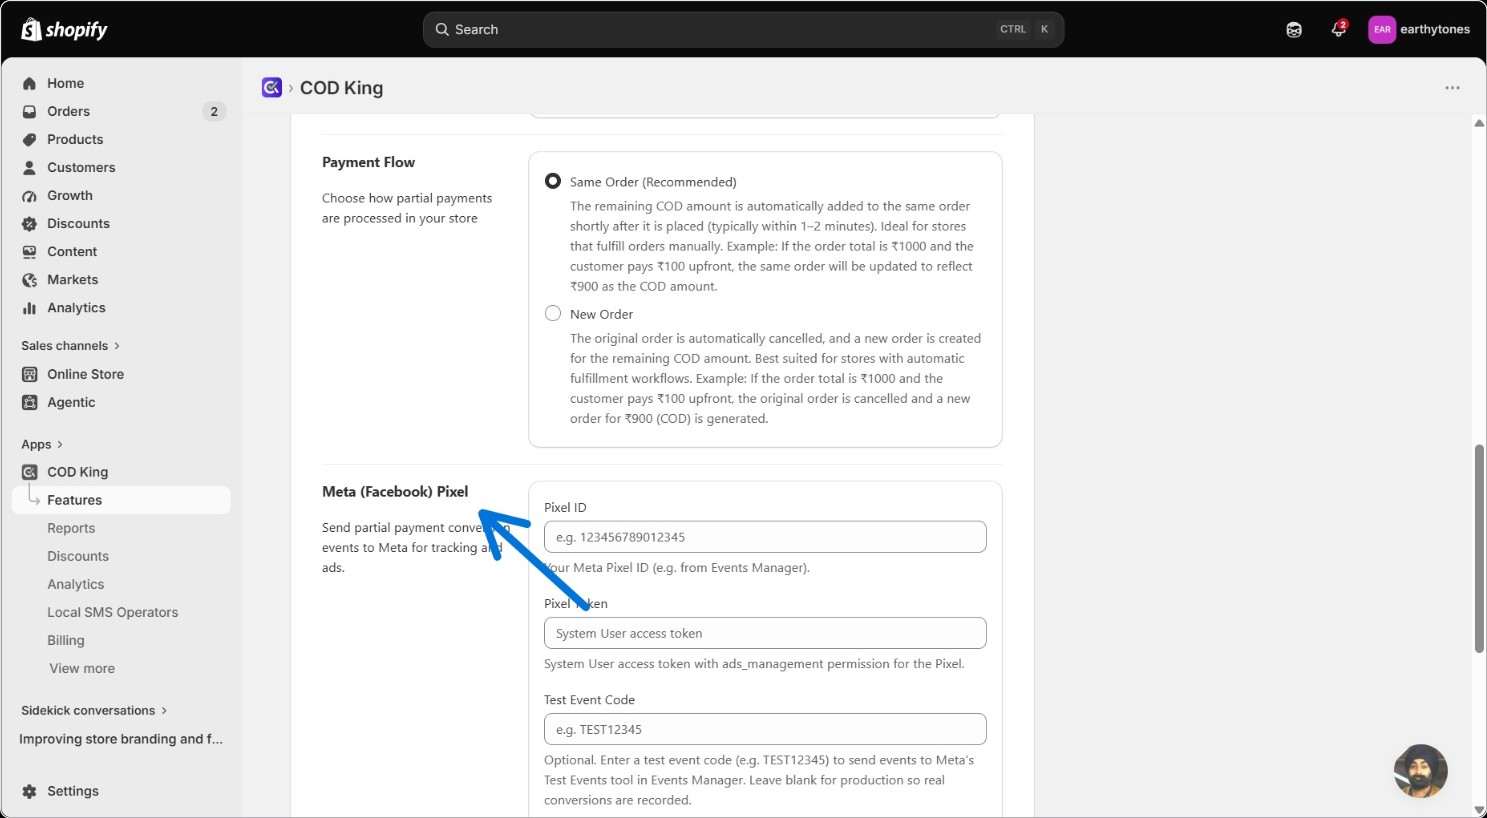Click the Orders count badge showing 2
The image size is (1487, 818).
coord(214,112)
